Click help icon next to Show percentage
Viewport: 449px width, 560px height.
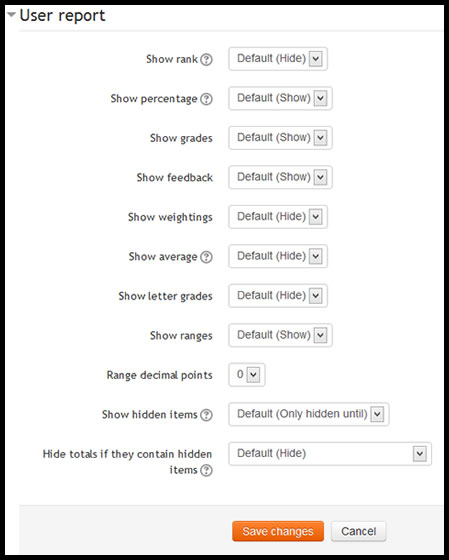coord(206,99)
